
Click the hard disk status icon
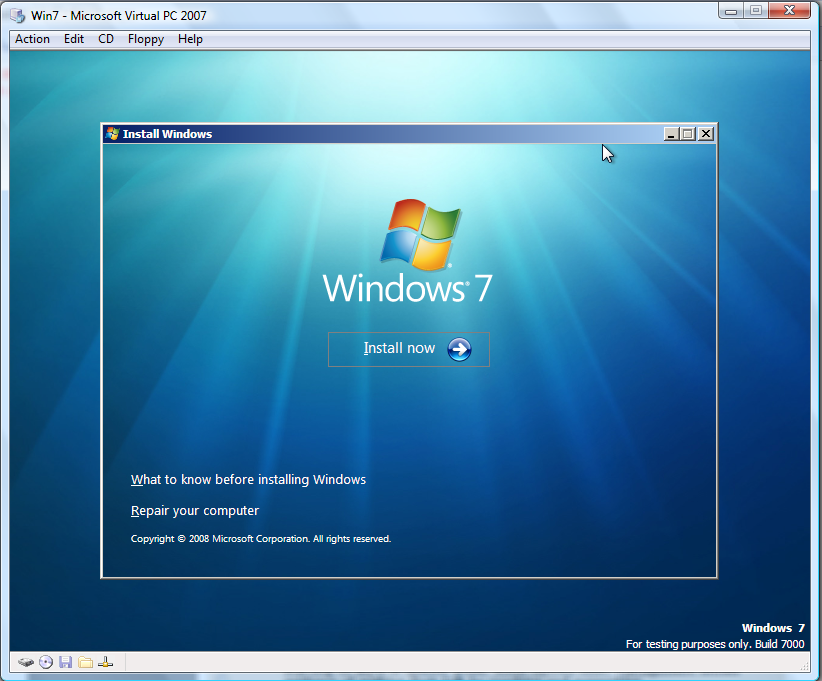(26, 662)
